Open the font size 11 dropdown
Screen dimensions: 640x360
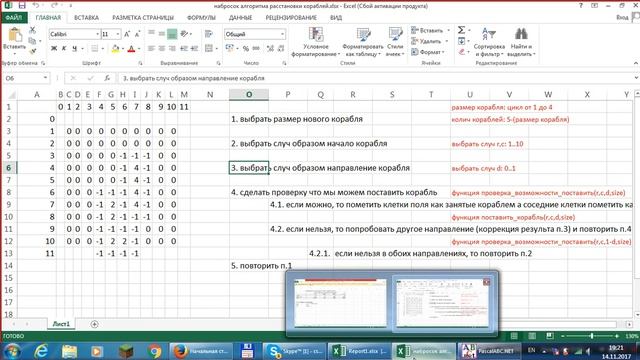pos(118,34)
